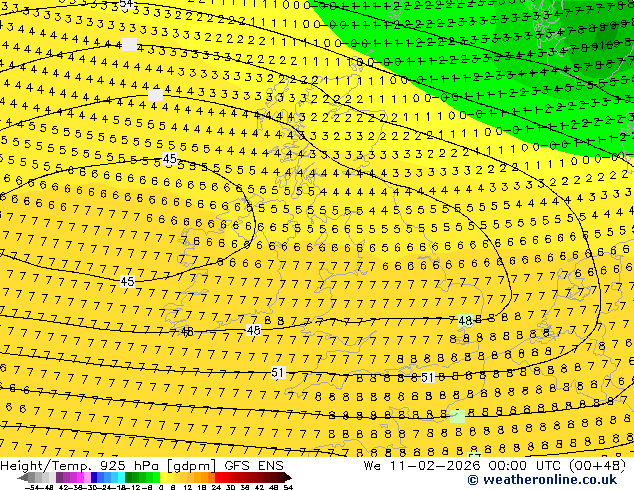Screen dimensions: 634x490
Task: Click the 'Height/Temp.' title text
Action: (45, 466)
